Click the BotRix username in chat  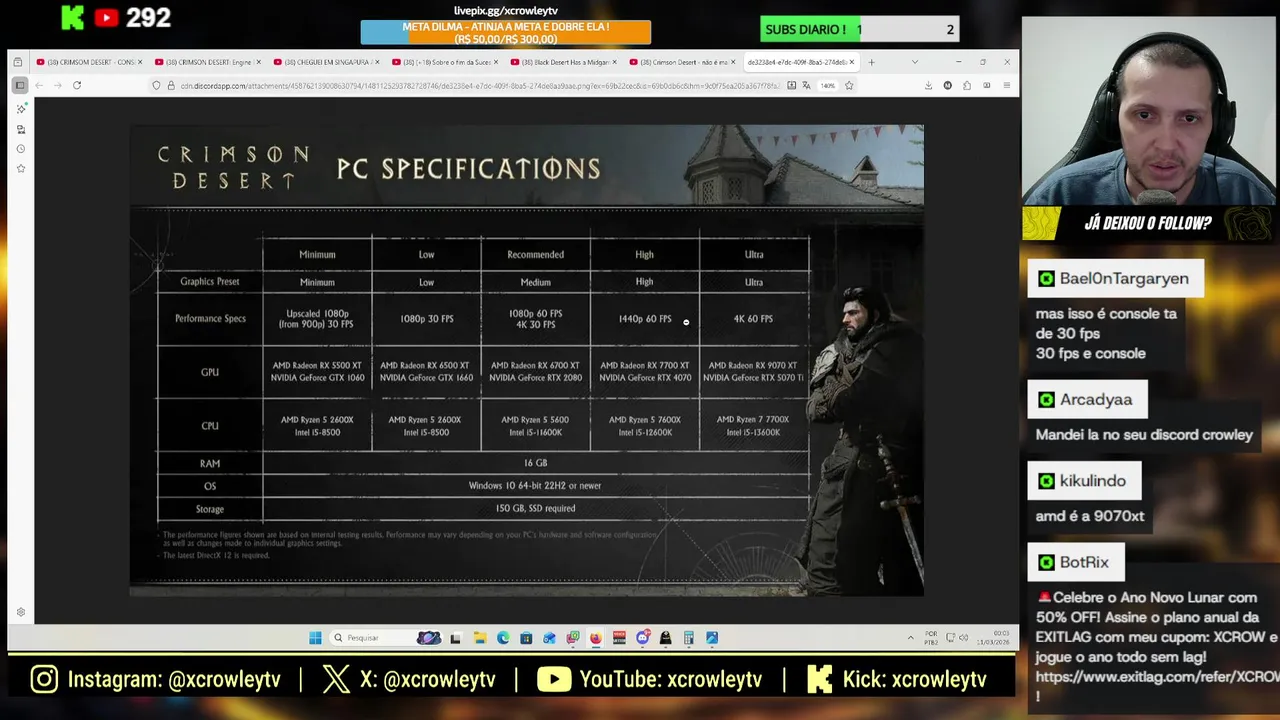[1084, 562]
